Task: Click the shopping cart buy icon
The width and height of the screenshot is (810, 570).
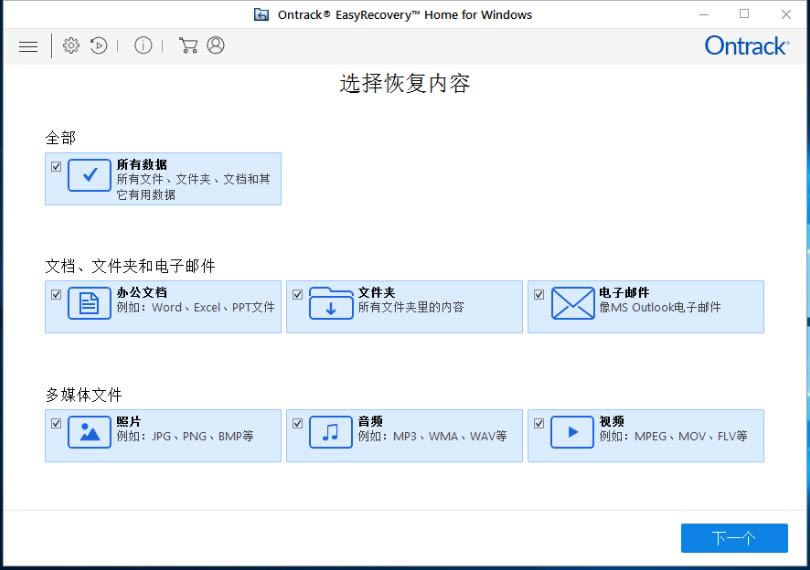Action: coord(188,45)
